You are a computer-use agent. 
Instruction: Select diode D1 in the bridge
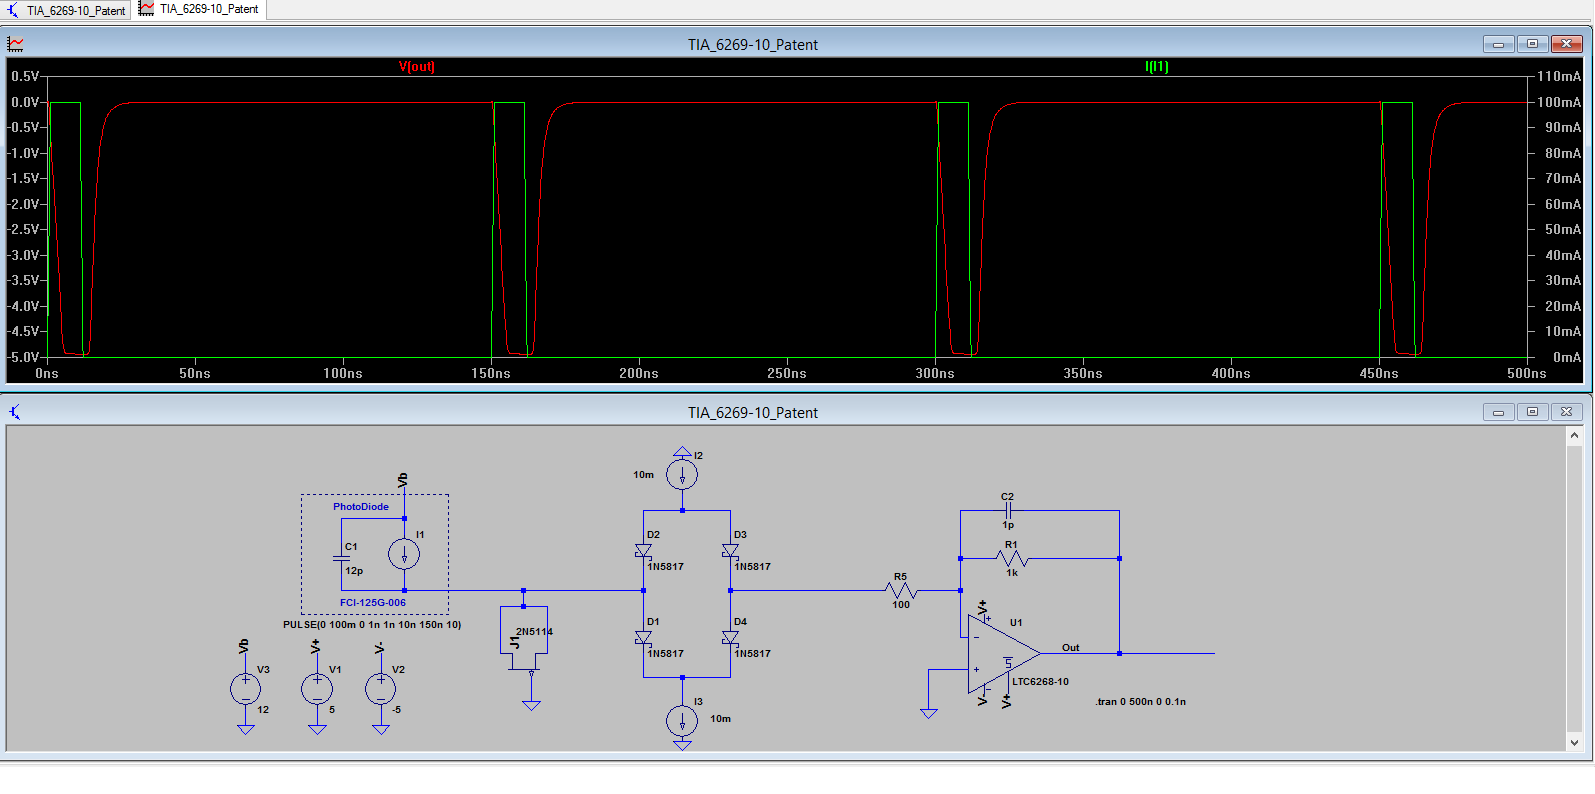point(643,638)
